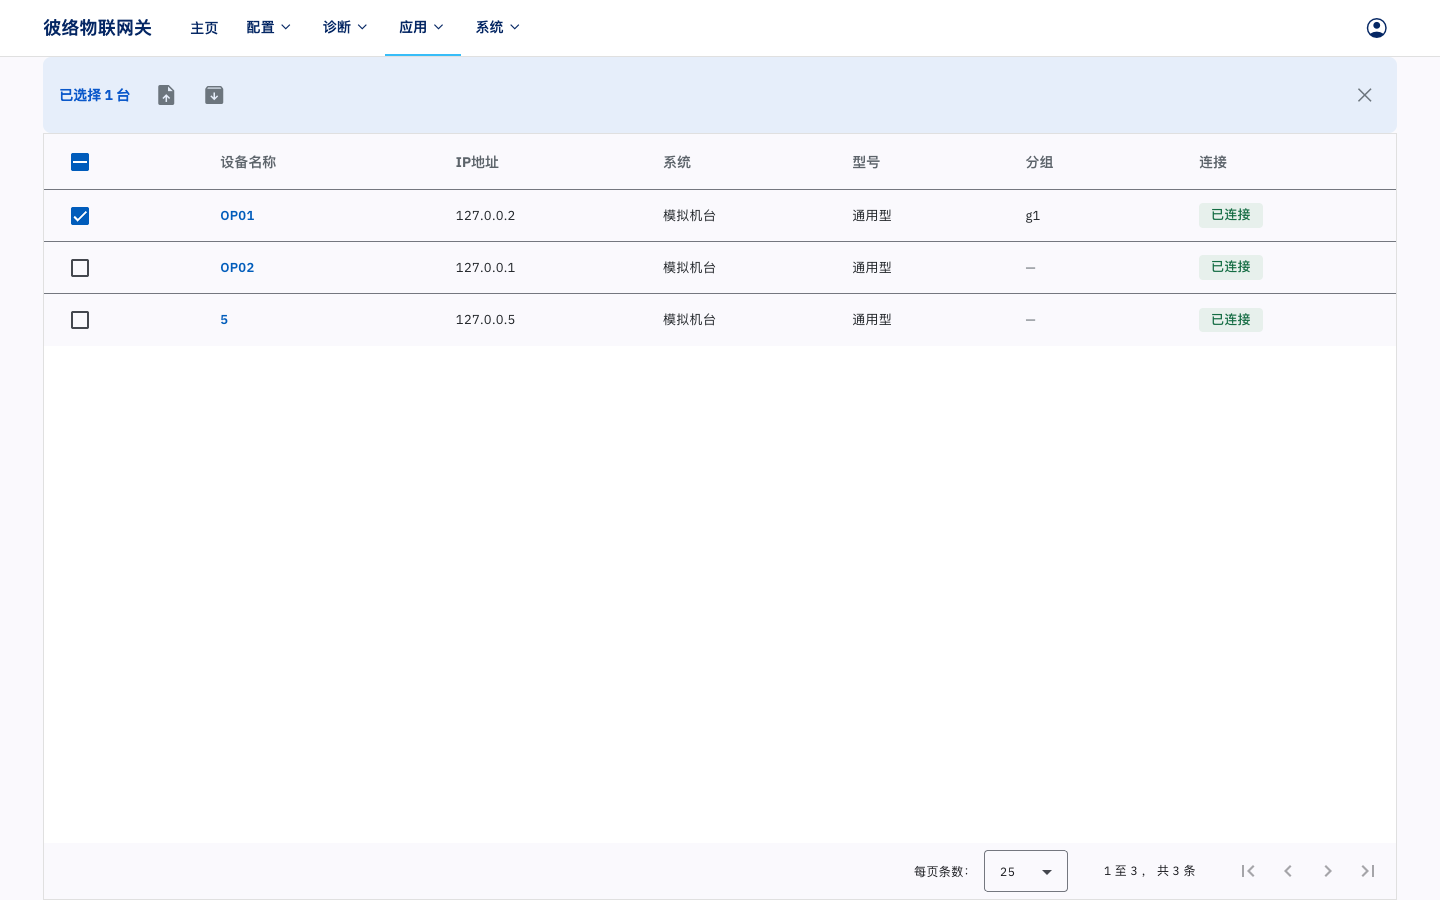This screenshot has height=900, width=1440.
Task: Go to previous page arrow
Action: [1288, 871]
